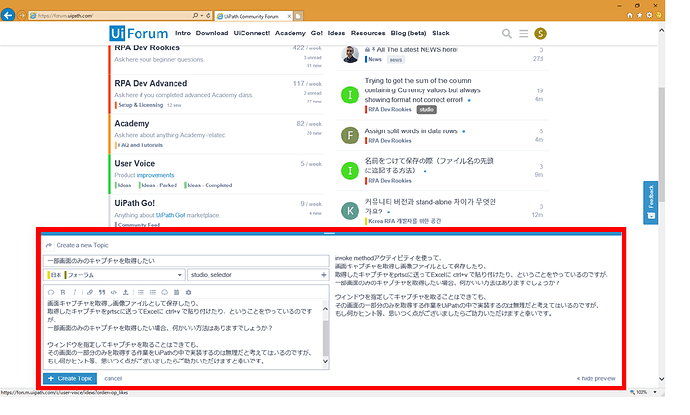The image size is (690, 415).
Task: Open a new browser tab
Action: click(298, 16)
